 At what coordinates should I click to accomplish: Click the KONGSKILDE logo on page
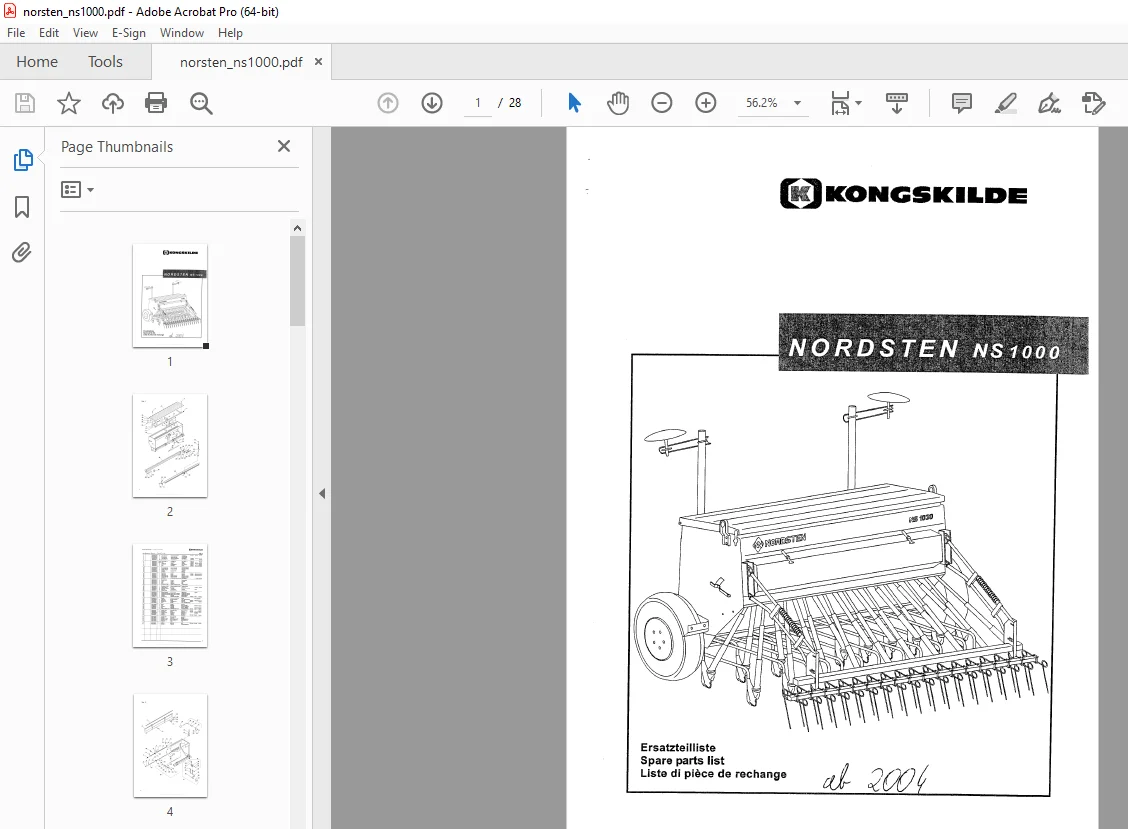pos(904,194)
